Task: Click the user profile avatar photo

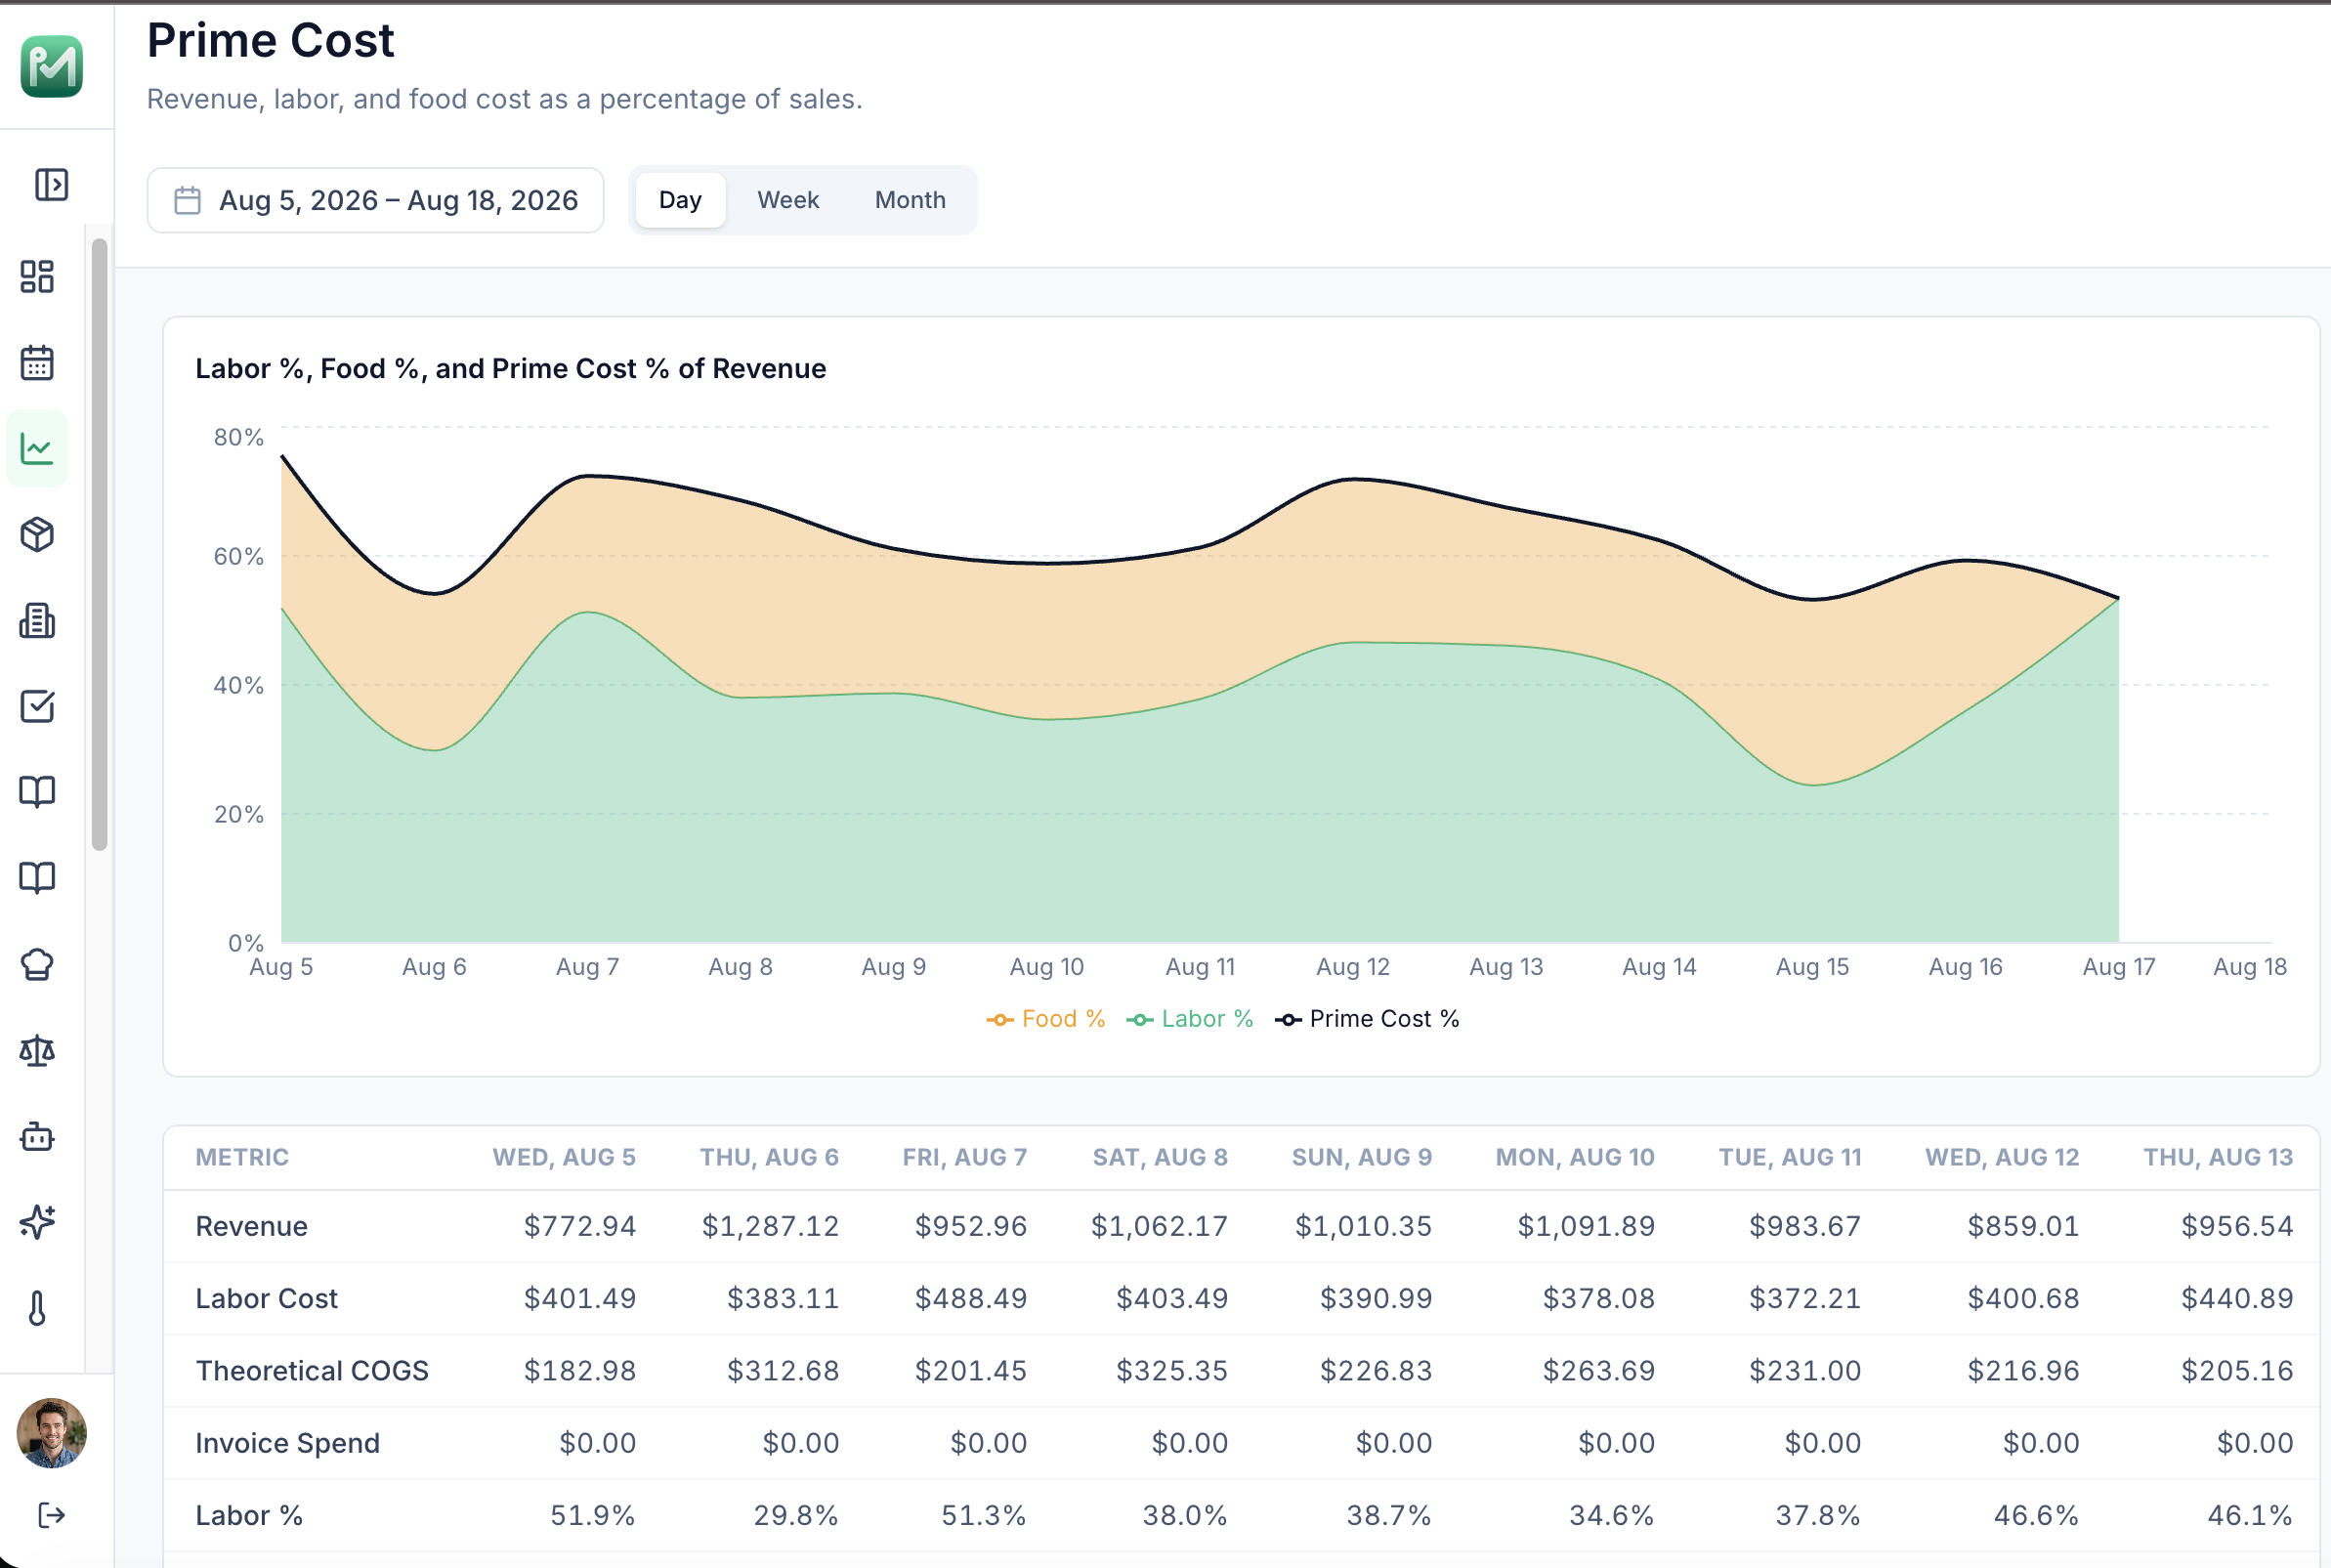Action: pos(51,1433)
